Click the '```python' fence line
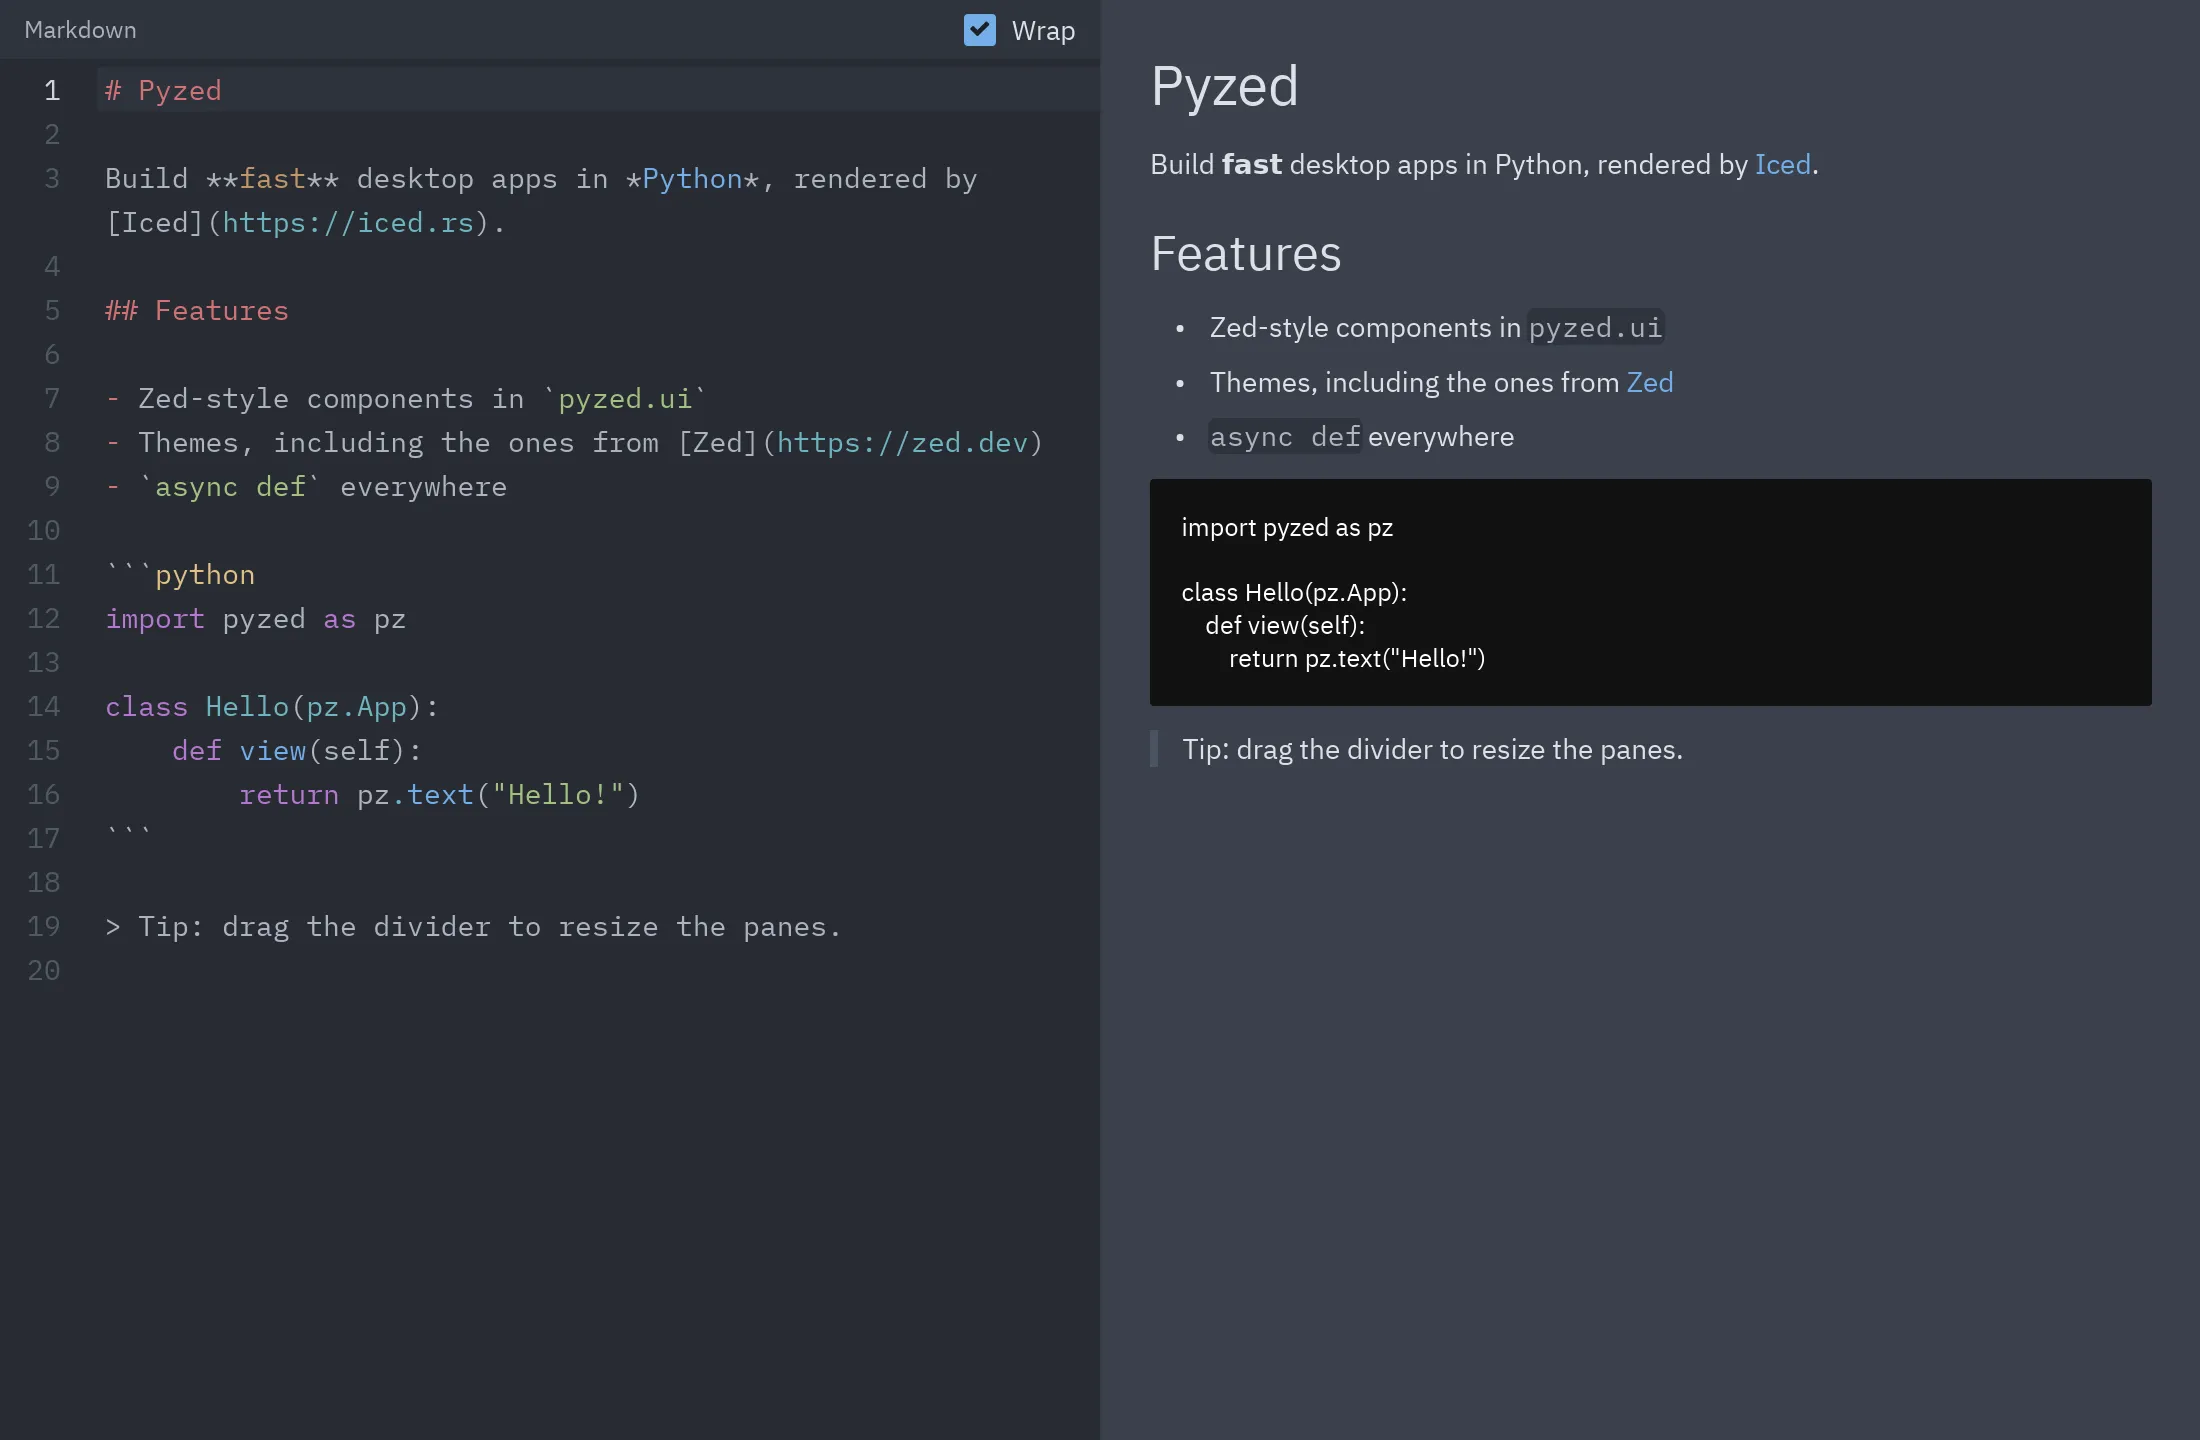This screenshot has width=2200, height=1440. click(x=180, y=574)
